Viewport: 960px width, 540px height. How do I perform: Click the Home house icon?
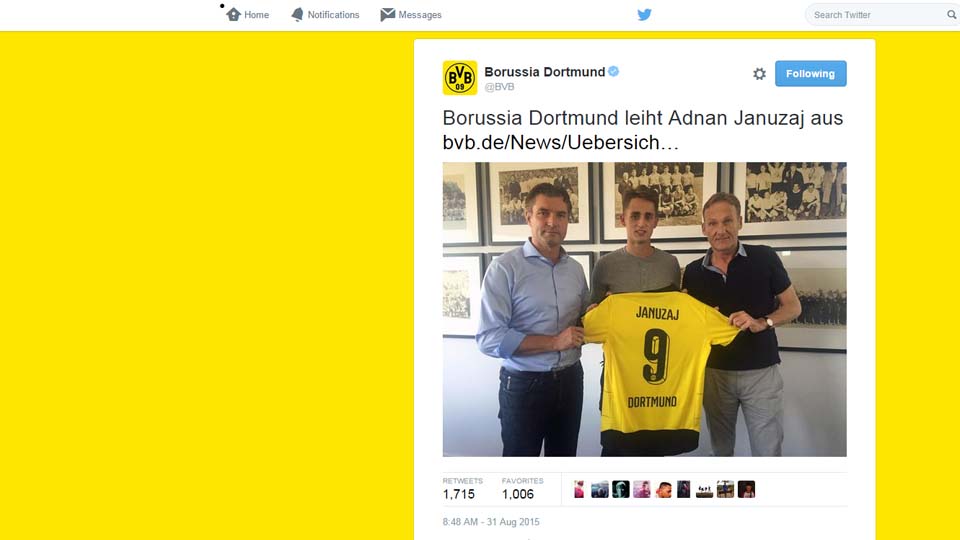(x=233, y=14)
